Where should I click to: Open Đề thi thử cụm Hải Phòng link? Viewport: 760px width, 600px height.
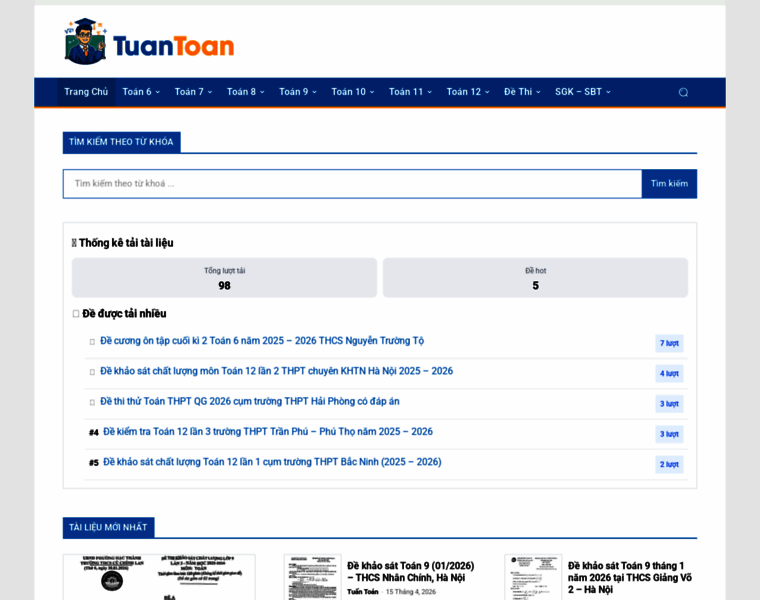click(x=249, y=402)
